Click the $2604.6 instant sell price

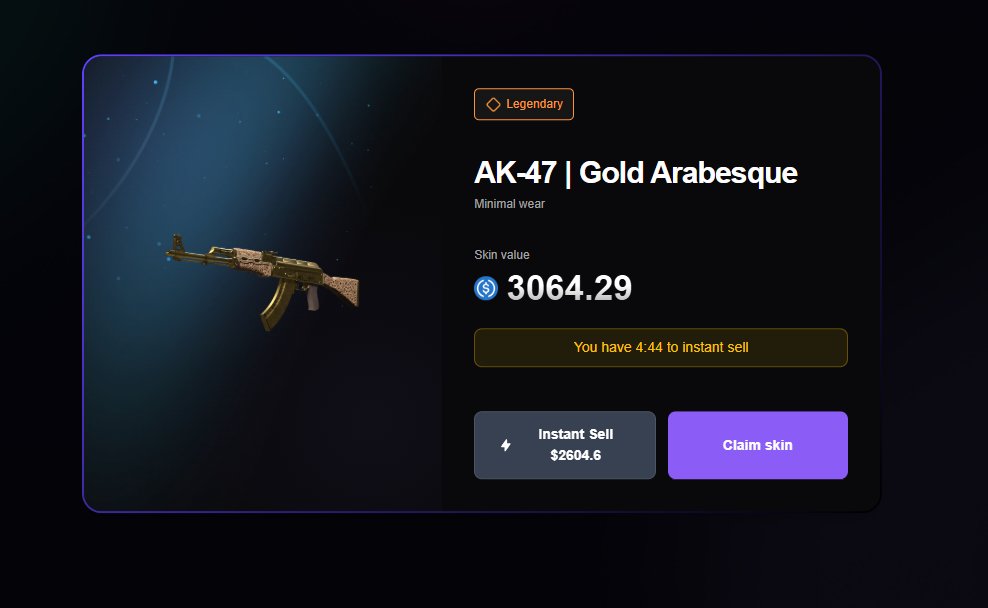pos(575,456)
